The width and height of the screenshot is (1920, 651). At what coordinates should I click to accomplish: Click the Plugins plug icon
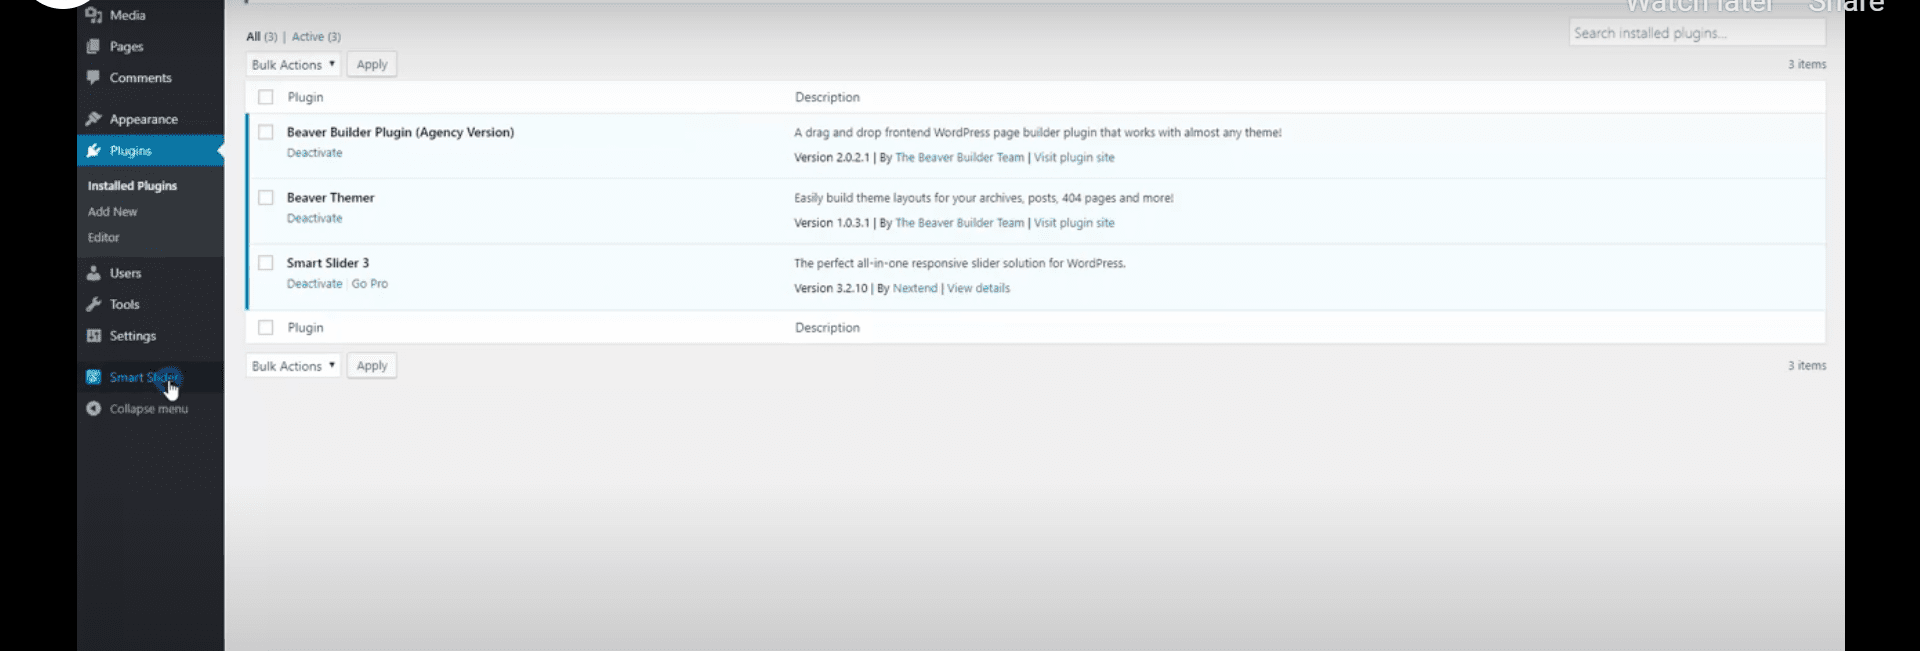94,150
